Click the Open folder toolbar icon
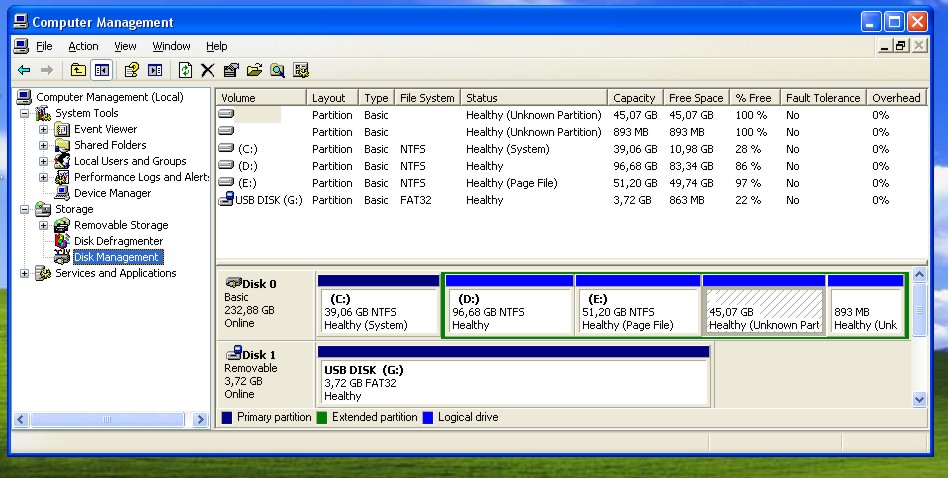The width and height of the screenshot is (948, 478). tap(254, 70)
